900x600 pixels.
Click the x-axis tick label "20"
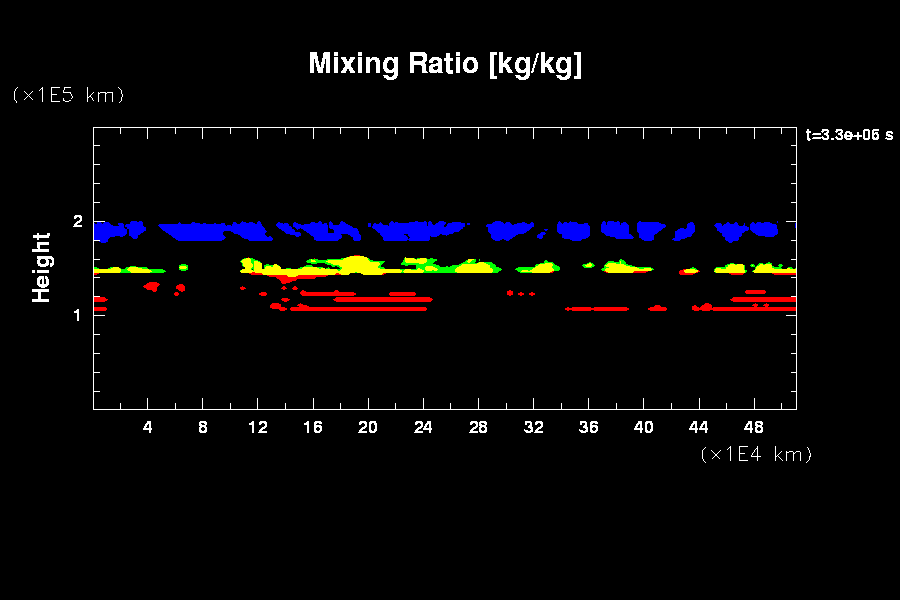pyautogui.click(x=368, y=427)
